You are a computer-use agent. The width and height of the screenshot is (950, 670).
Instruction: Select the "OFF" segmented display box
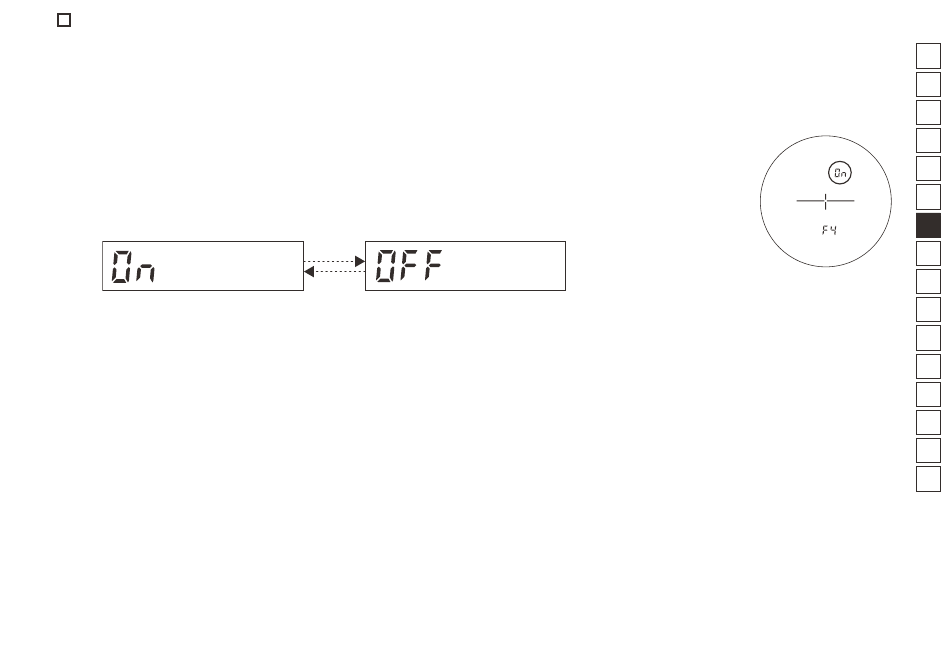point(465,266)
